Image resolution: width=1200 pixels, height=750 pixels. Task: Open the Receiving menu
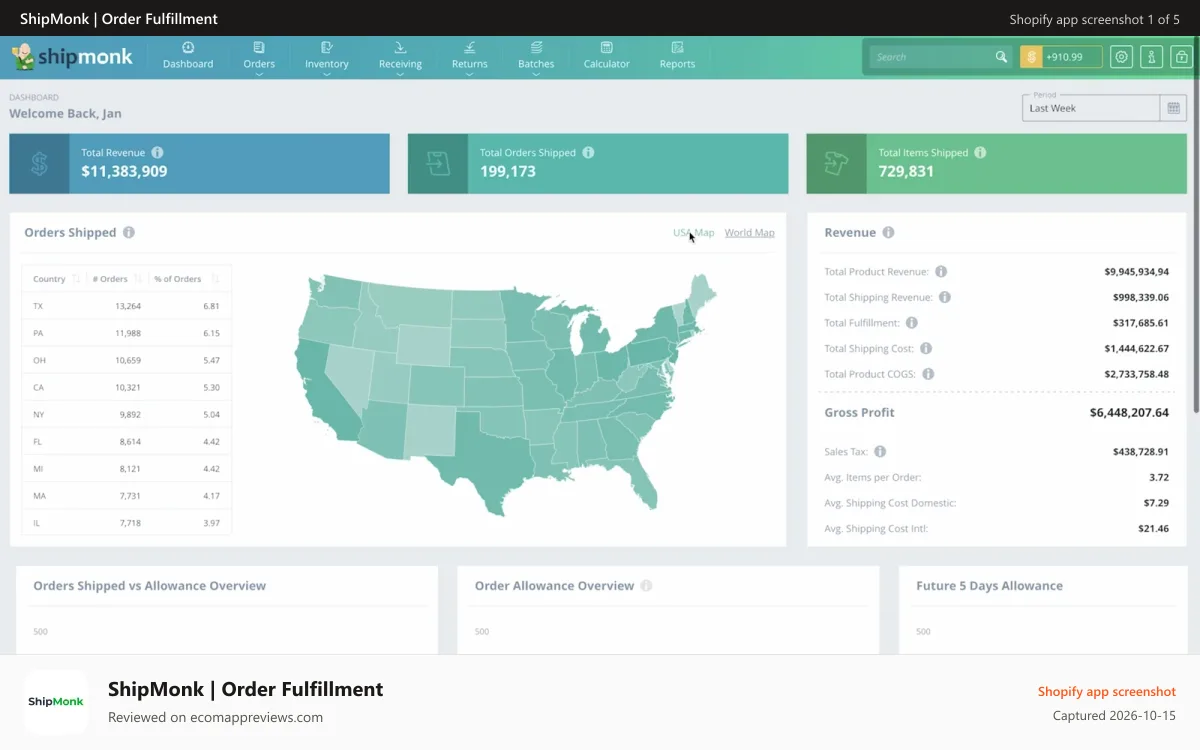tap(400, 56)
